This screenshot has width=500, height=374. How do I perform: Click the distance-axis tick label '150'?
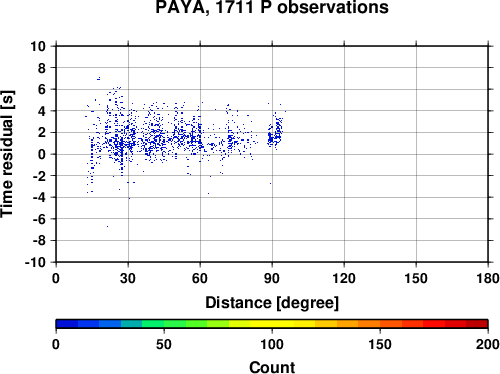click(416, 278)
